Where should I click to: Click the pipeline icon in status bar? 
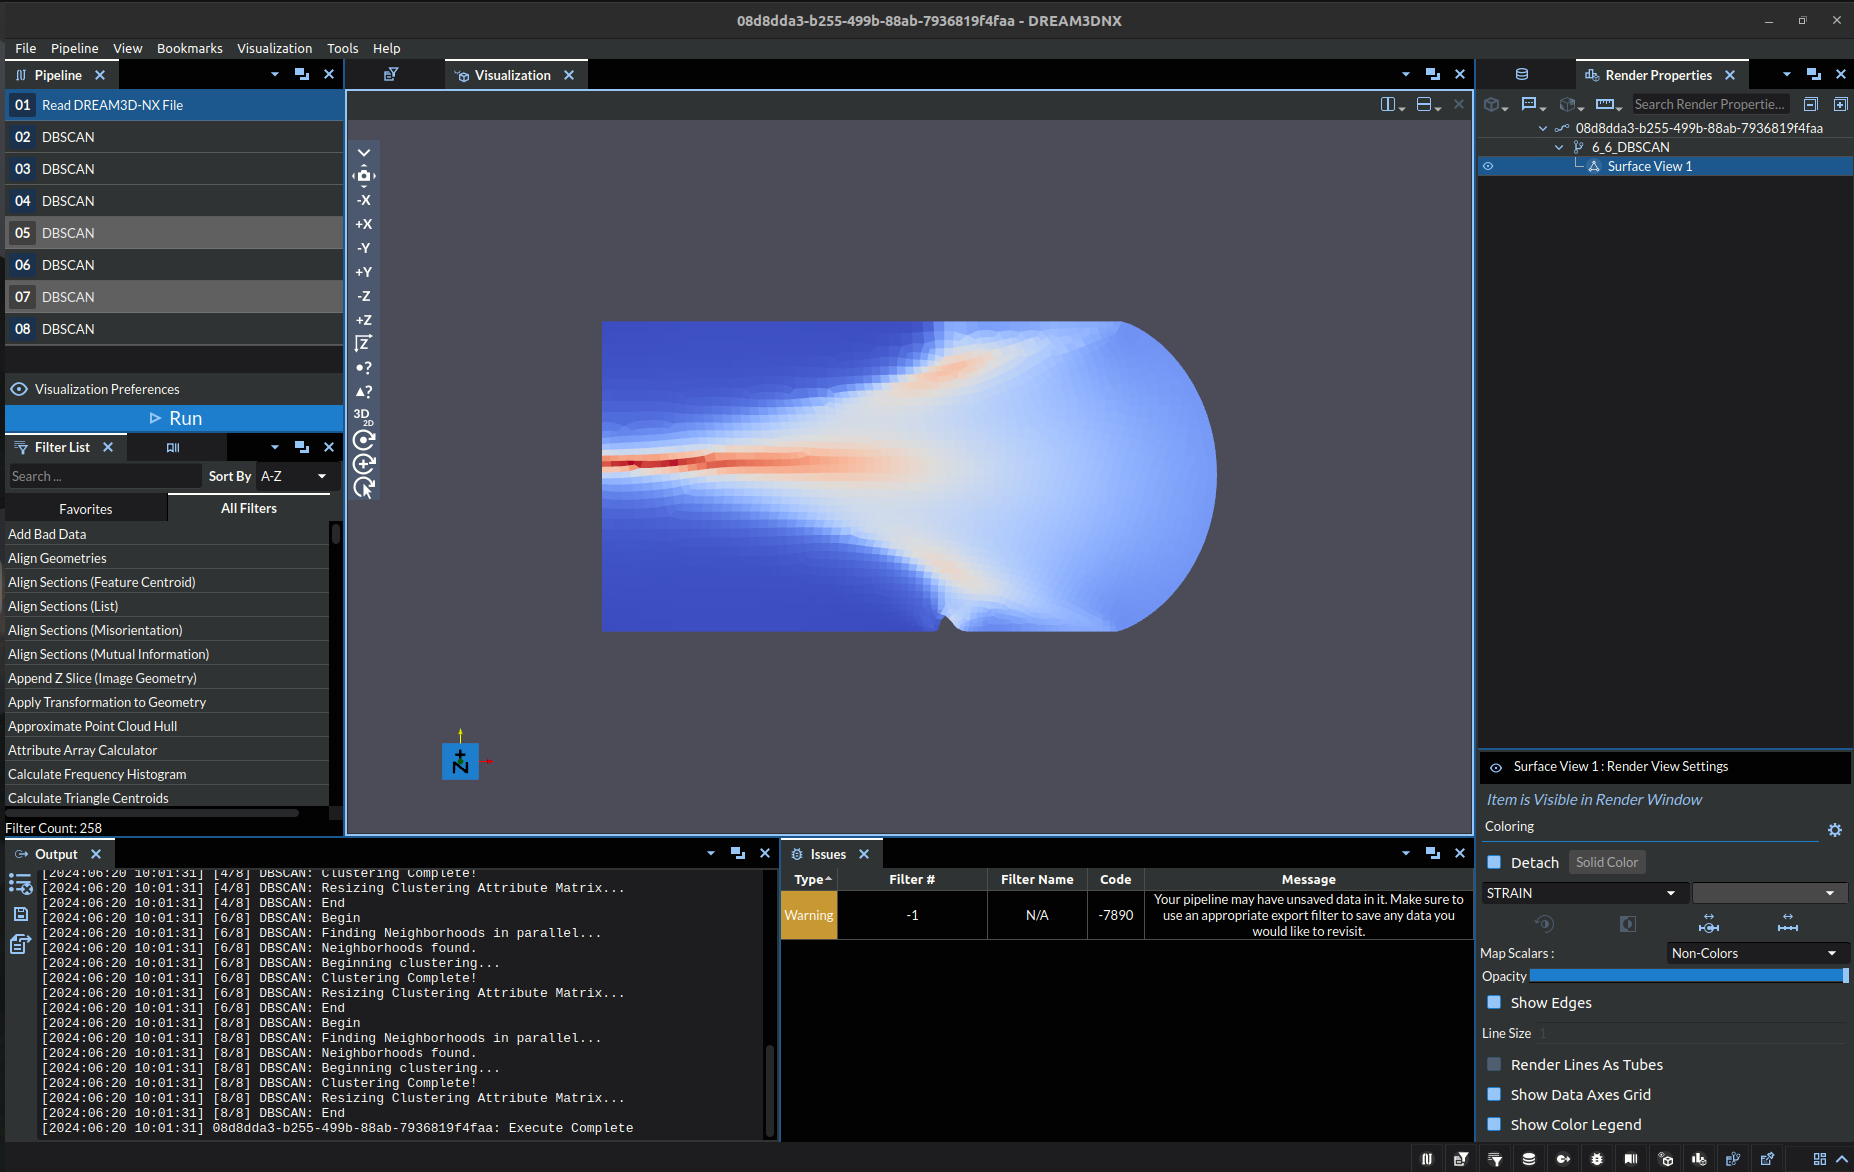point(1427,1159)
